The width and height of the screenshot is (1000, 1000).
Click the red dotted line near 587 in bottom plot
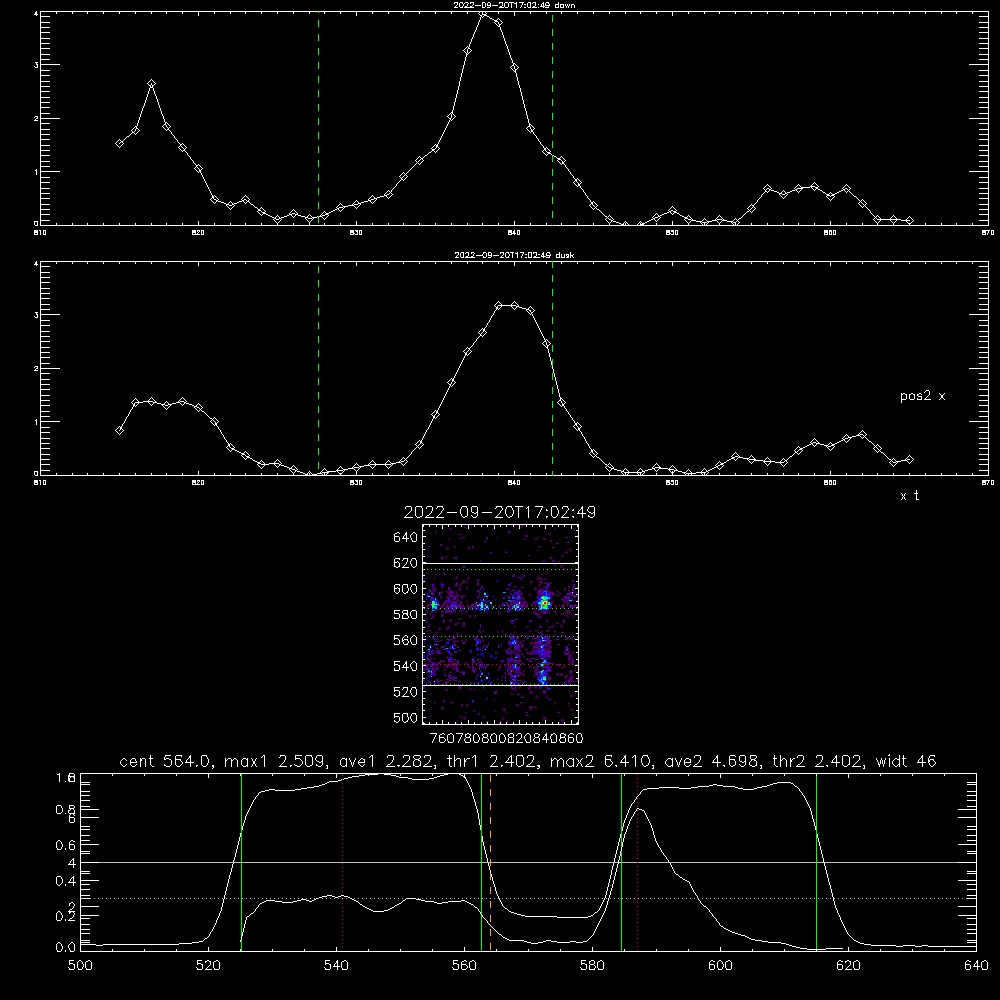[637, 862]
